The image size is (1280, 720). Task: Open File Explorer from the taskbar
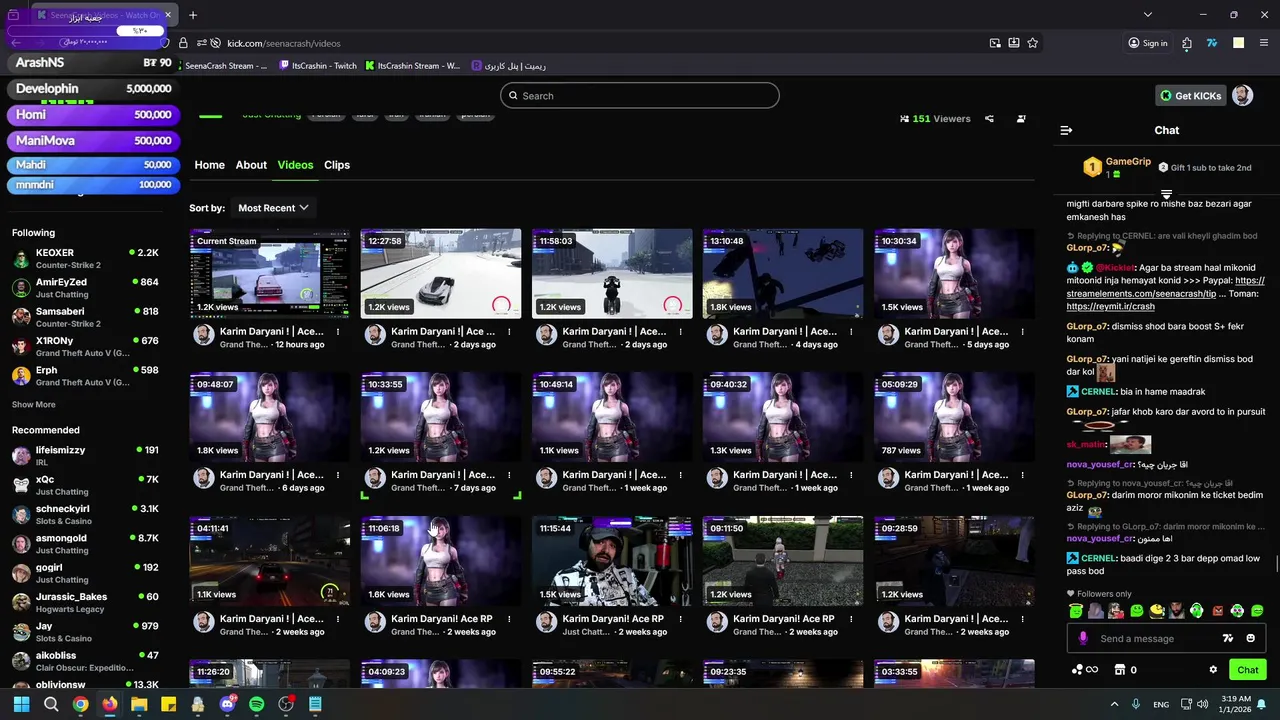(139, 704)
